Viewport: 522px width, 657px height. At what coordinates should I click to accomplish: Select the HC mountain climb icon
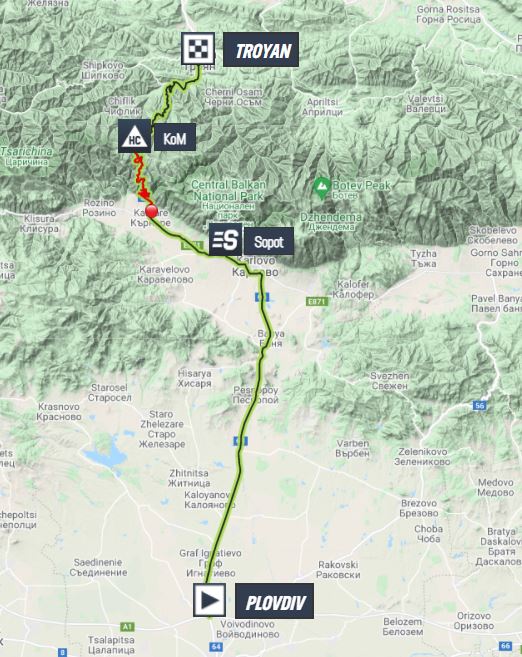[x=134, y=137]
